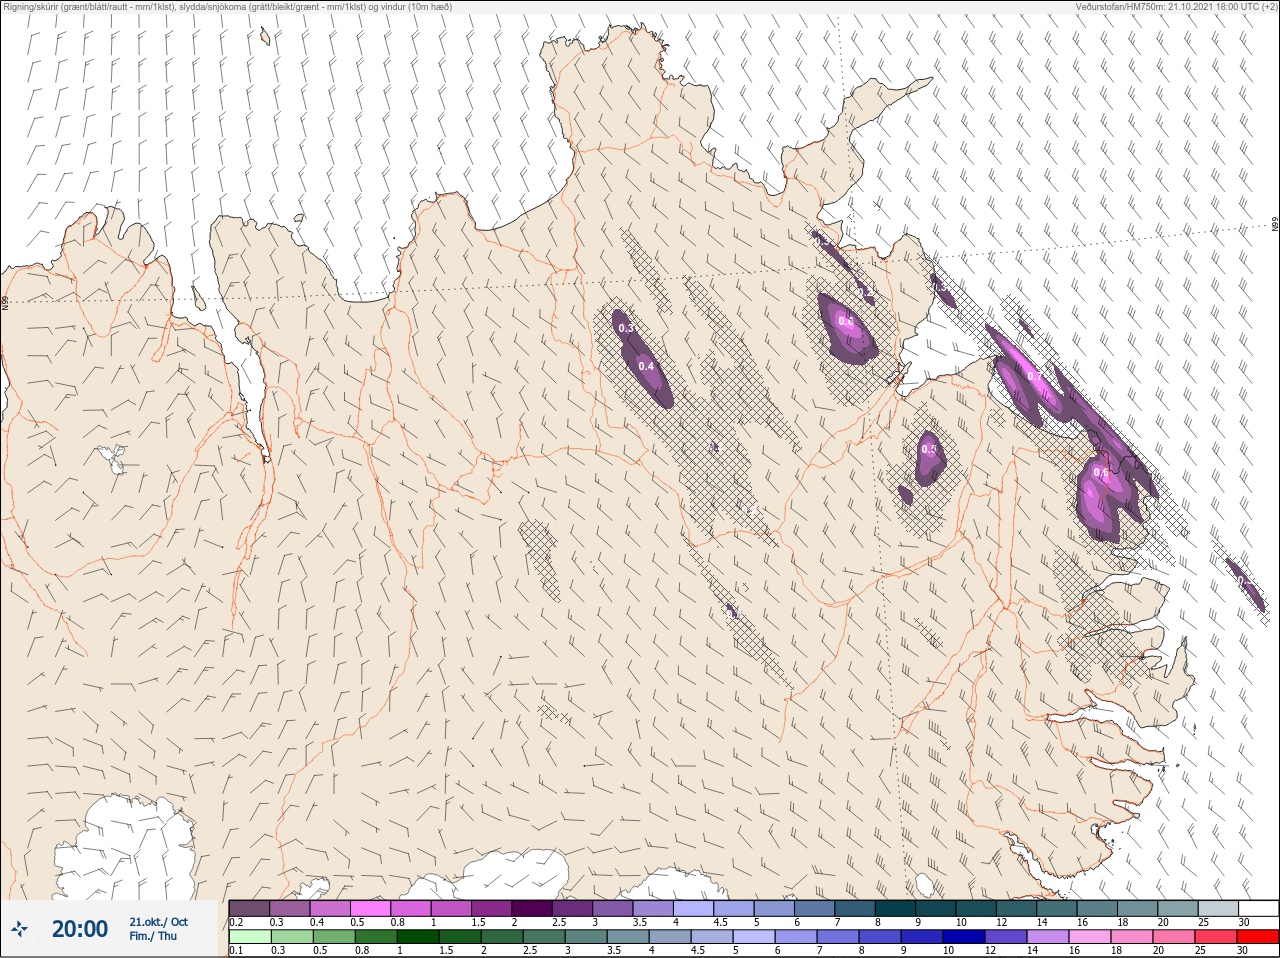Screen dimensions: 1280x958
Task: Select the light pink swatch between 16 and 18 in the lower row
Action: (1090, 937)
